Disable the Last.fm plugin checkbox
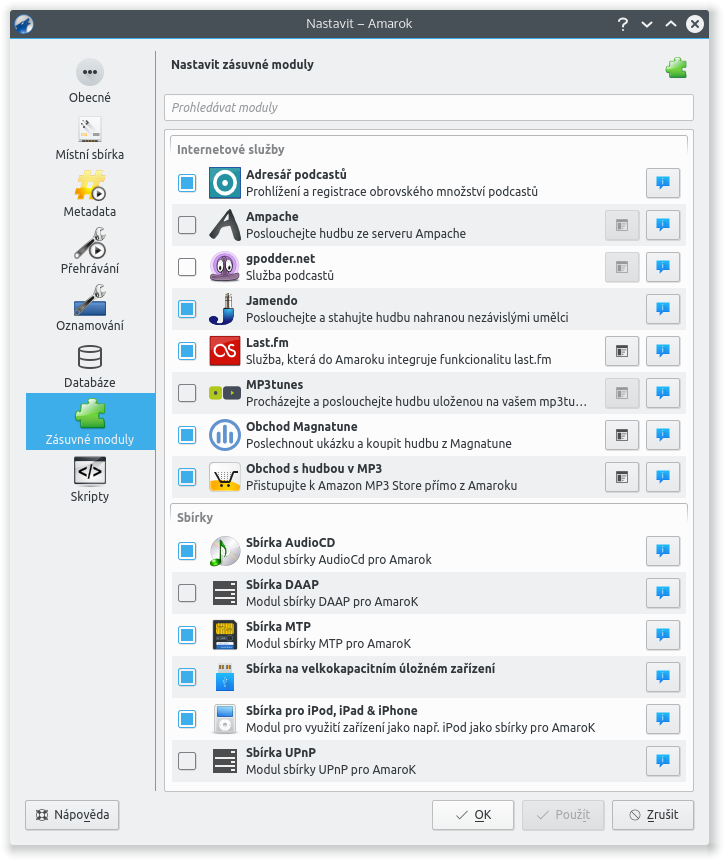This screenshot has height=861, width=725. point(187,351)
